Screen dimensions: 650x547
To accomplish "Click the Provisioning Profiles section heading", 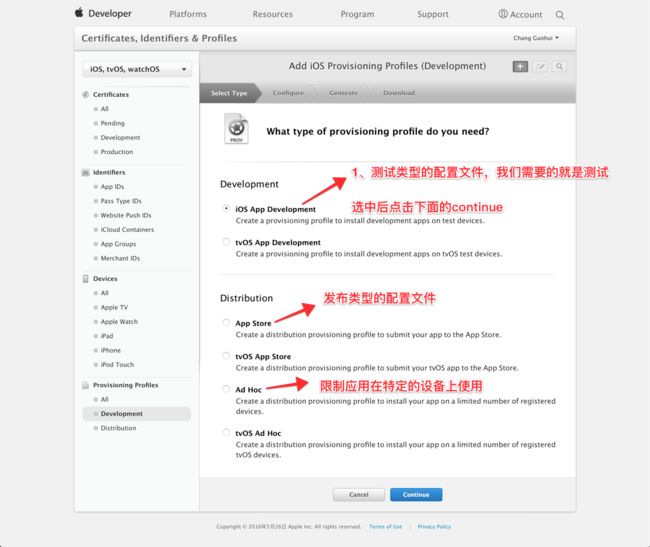I will [x=126, y=385].
